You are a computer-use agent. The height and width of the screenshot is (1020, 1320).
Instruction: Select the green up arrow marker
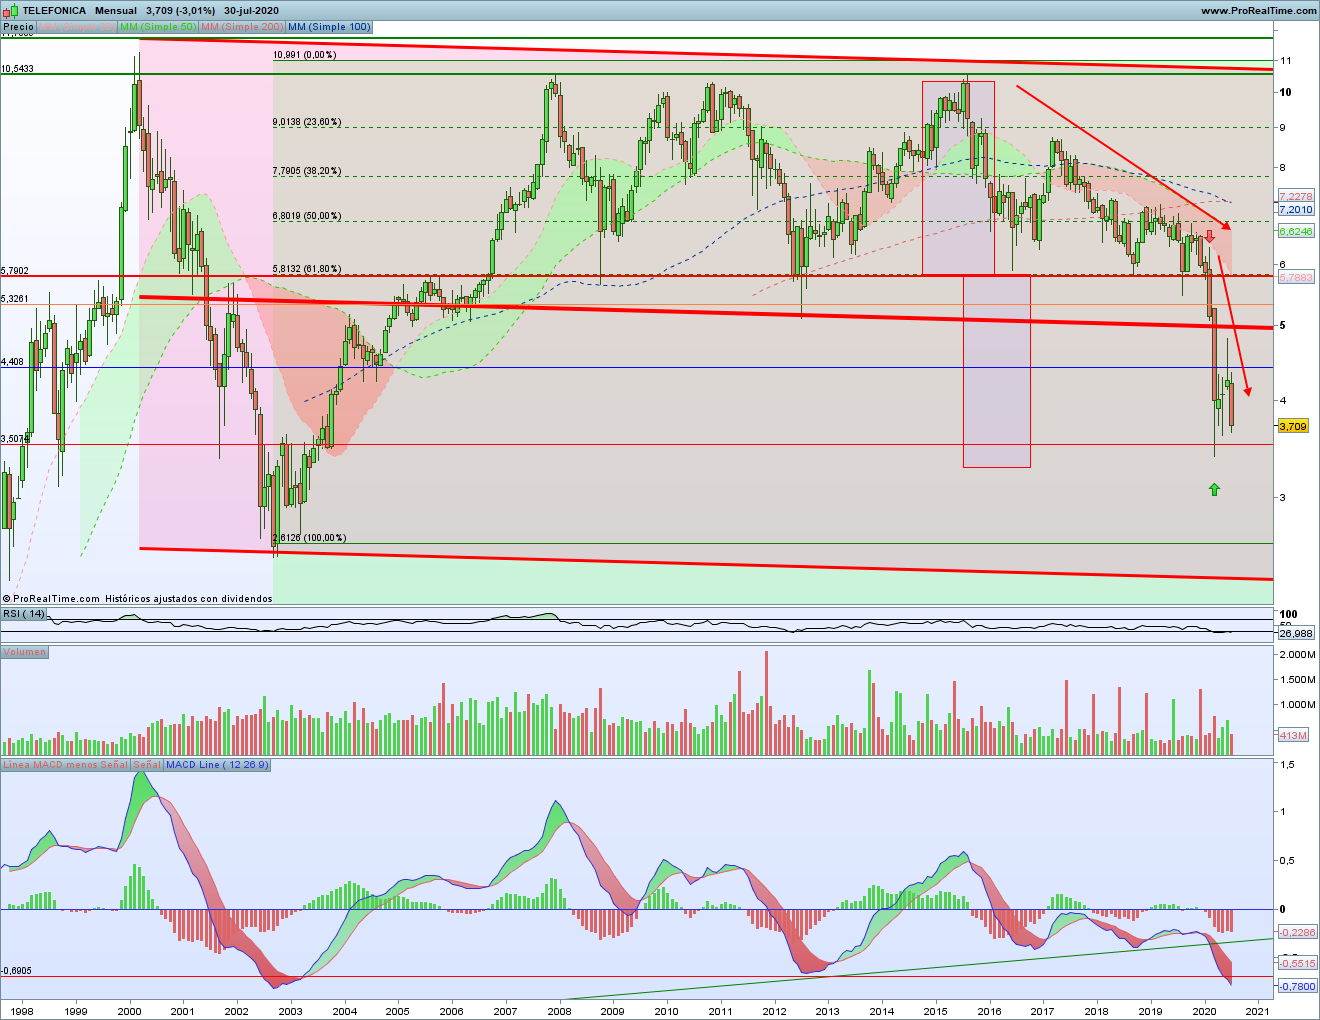tap(1214, 489)
